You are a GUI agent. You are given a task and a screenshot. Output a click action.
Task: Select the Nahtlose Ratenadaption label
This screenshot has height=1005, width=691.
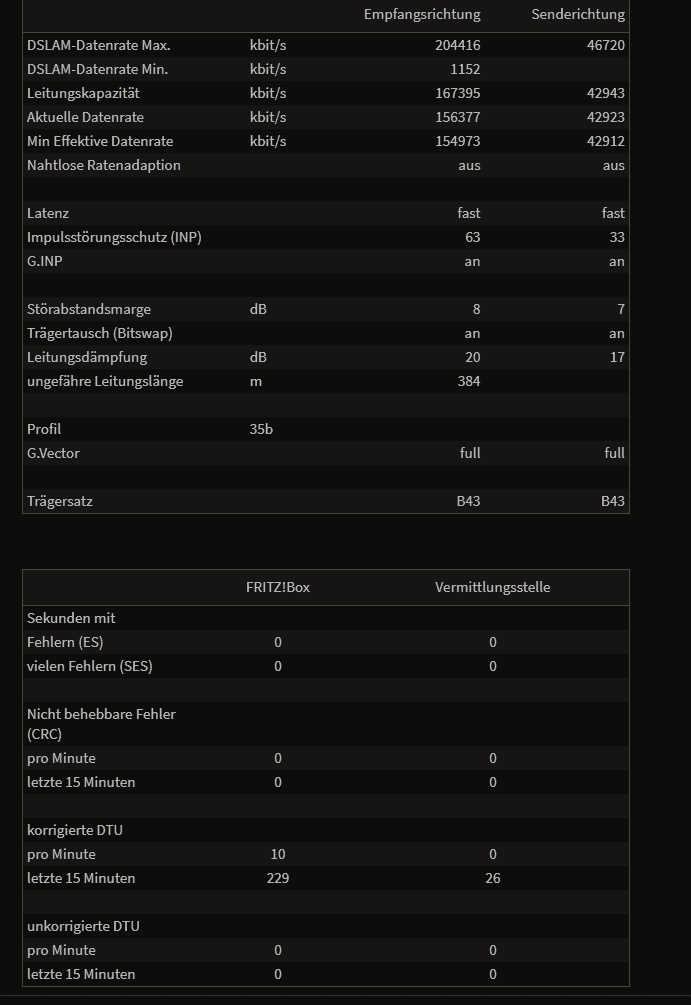pyautogui.click(x=104, y=165)
